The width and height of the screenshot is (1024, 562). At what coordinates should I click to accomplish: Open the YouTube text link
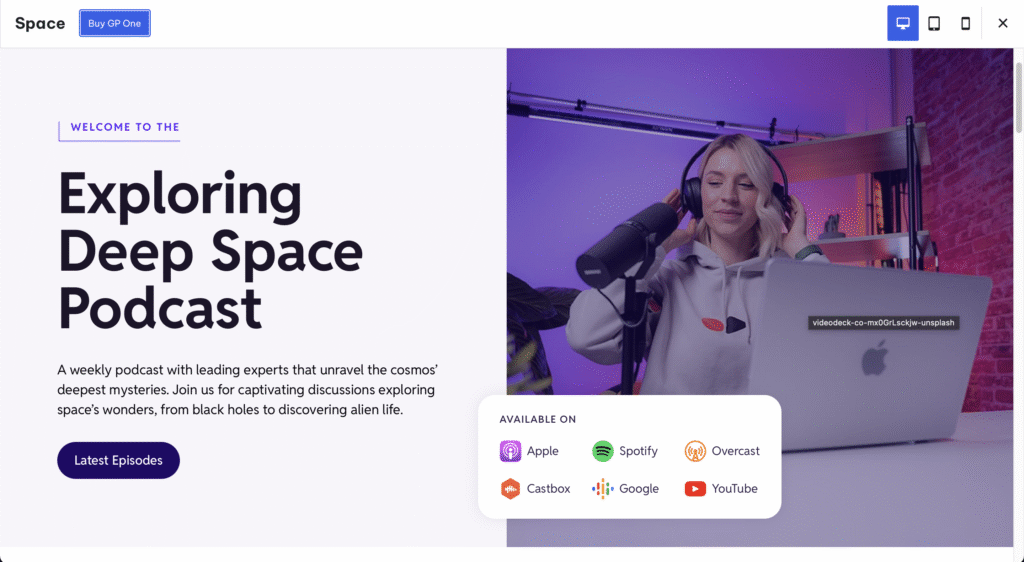coord(735,489)
